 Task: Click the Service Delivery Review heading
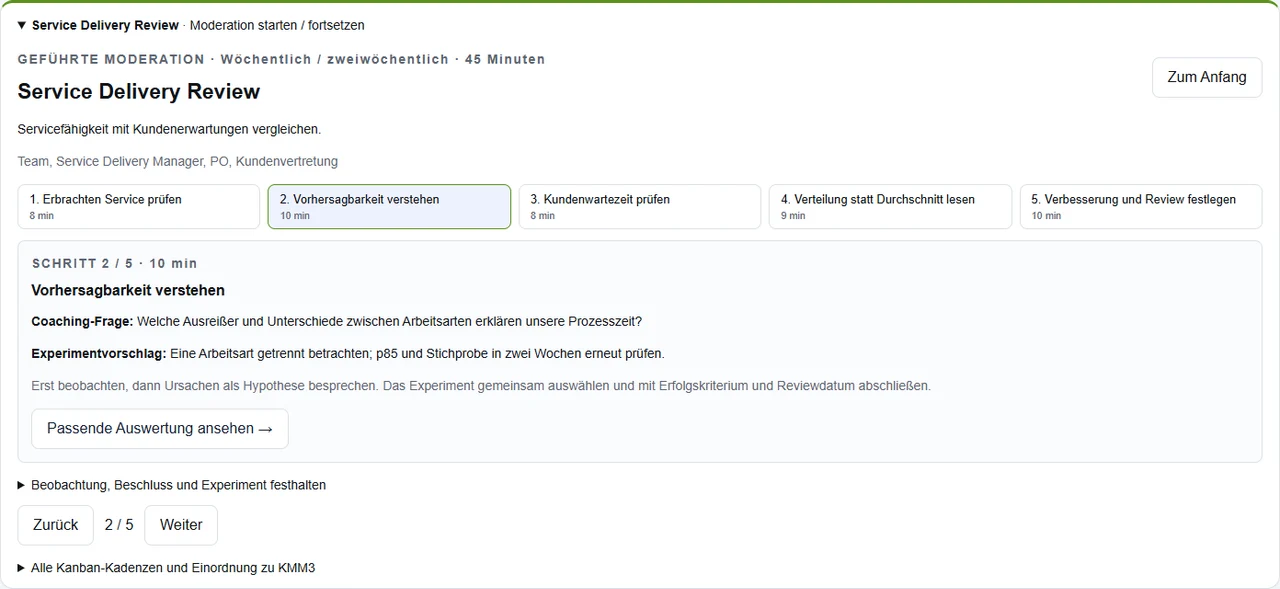(x=139, y=92)
